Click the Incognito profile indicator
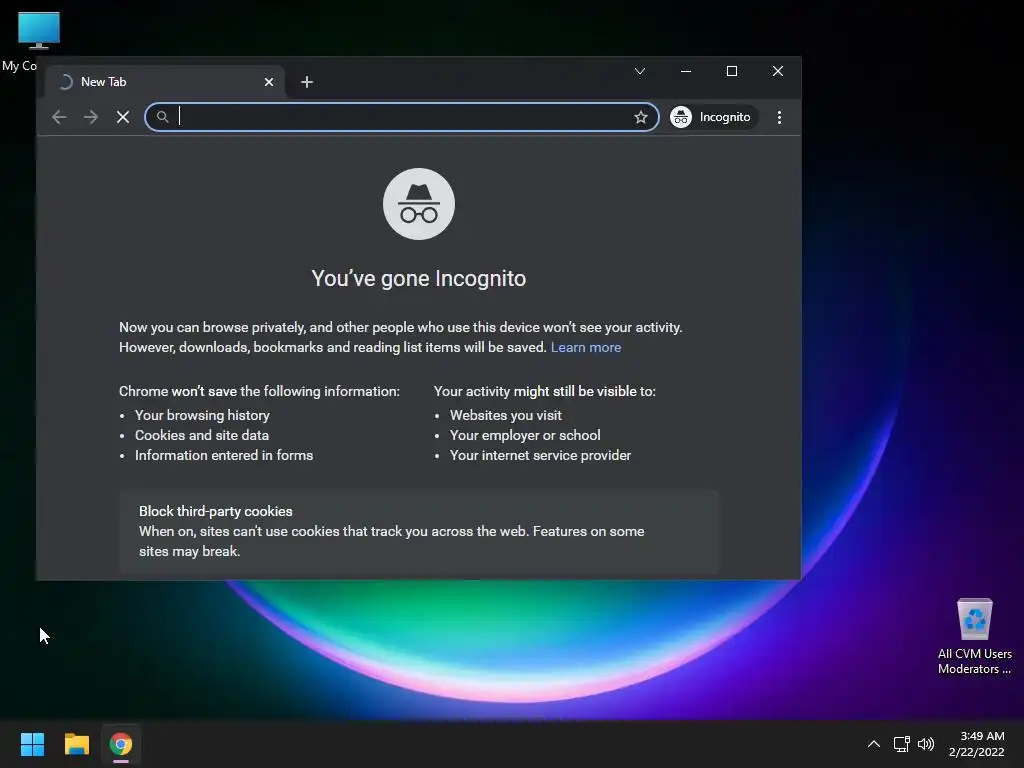 (712, 117)
